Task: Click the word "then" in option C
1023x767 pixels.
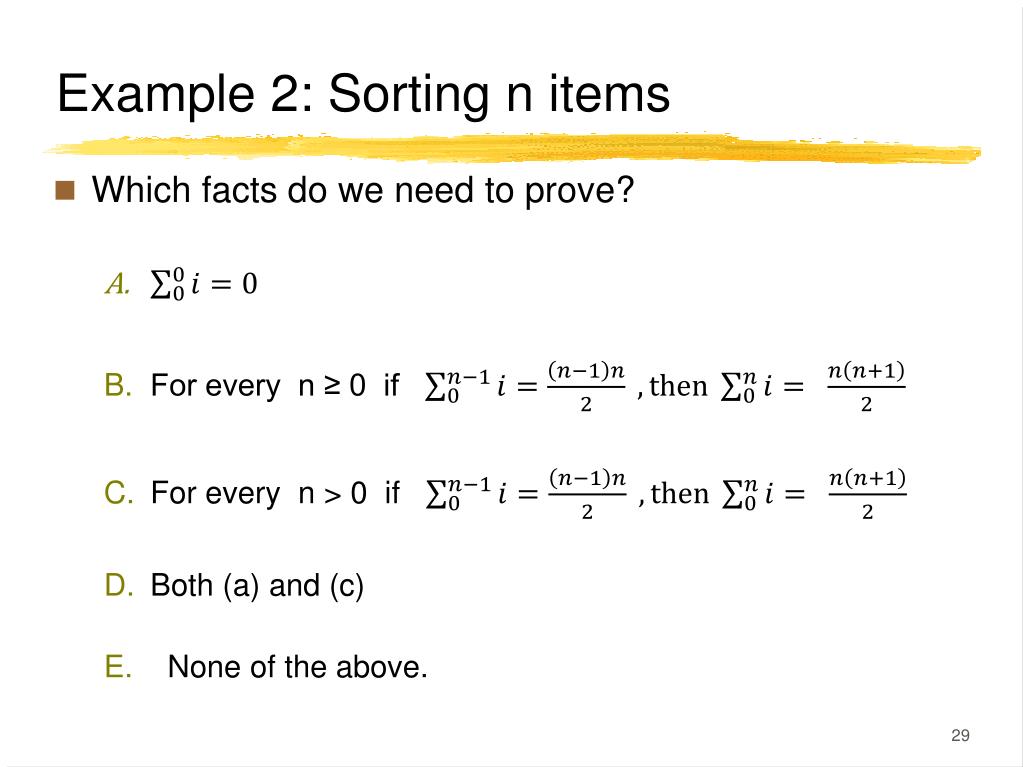Action: (679, 494)
